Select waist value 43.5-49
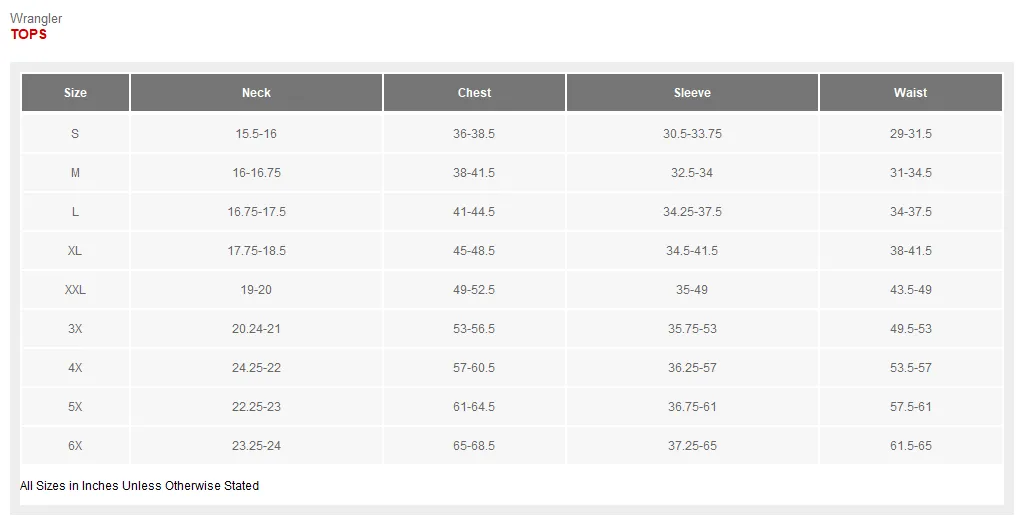 coord(910,289)
